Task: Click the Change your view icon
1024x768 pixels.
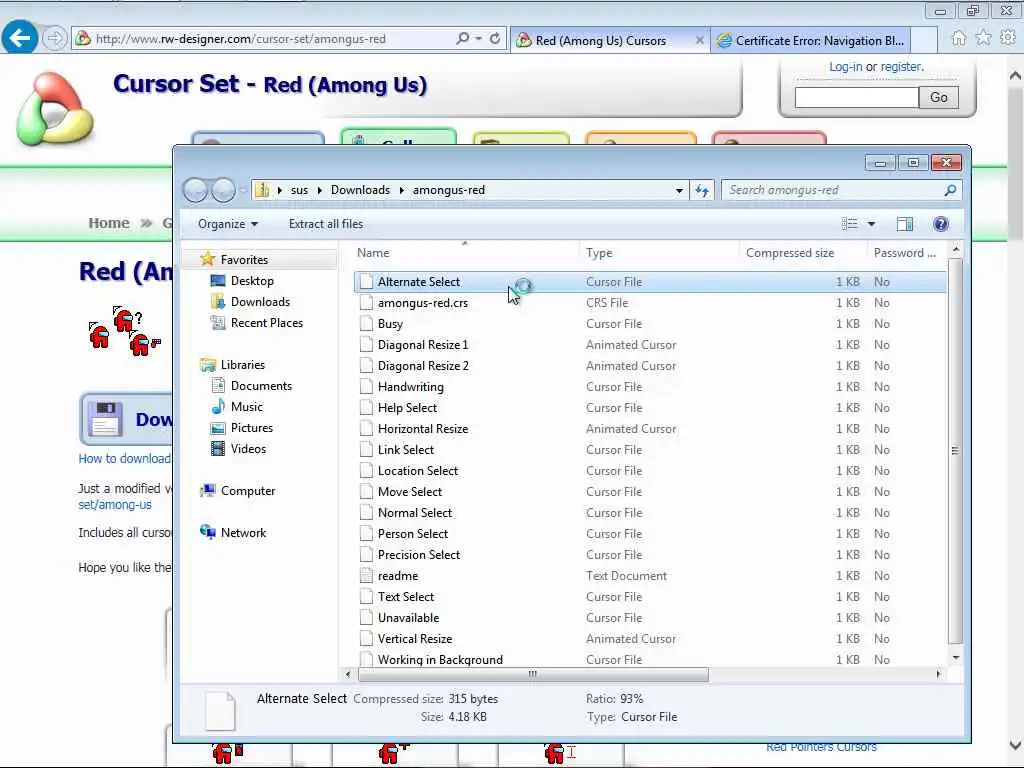Action: (850, 224)
